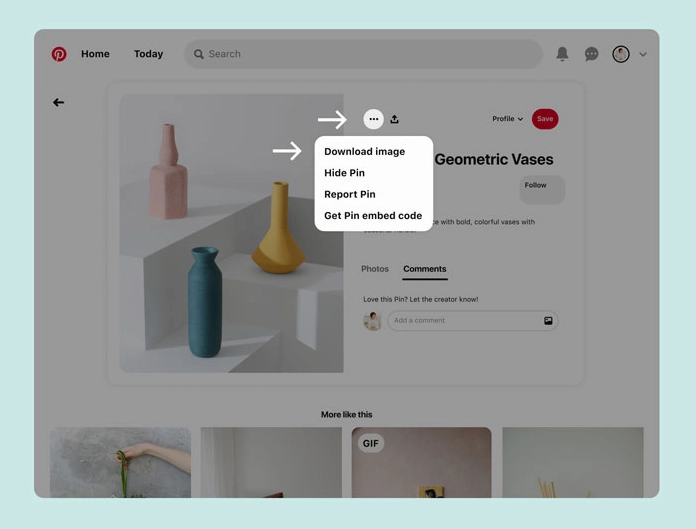Expand the accounts chevron next to avatar
The height and width of the screenshot is (529, 696).
point(643,54)
